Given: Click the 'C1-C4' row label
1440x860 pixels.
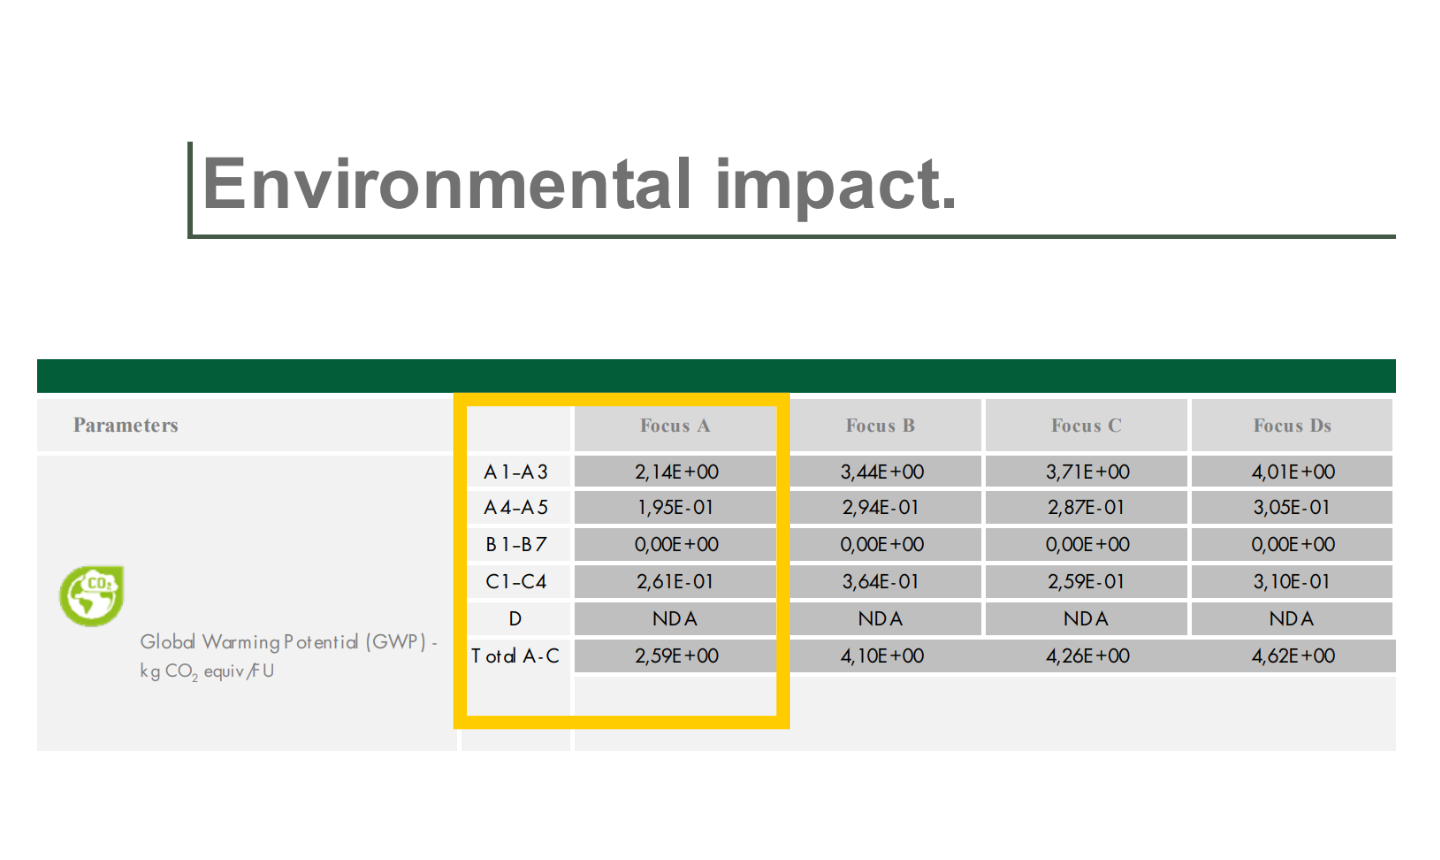Looking at the screenshot, I should 516,582.
